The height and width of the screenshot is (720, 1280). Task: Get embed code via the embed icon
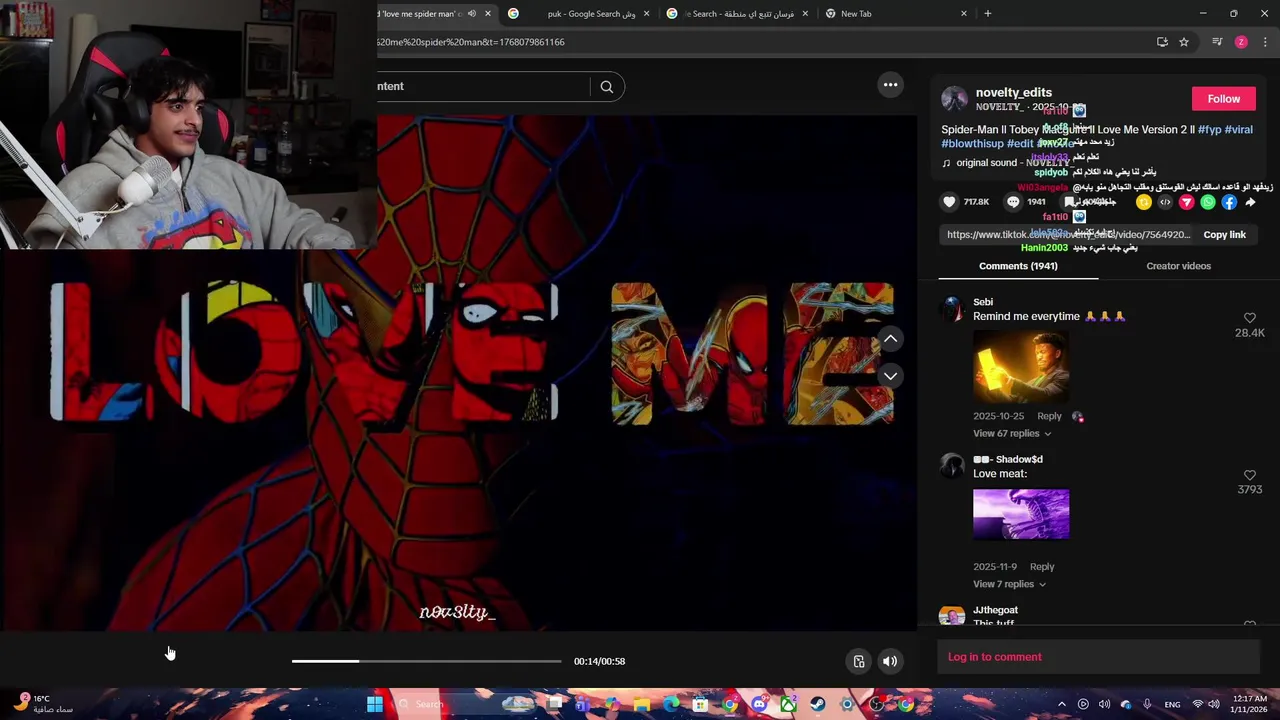[x=1165, y=202]
